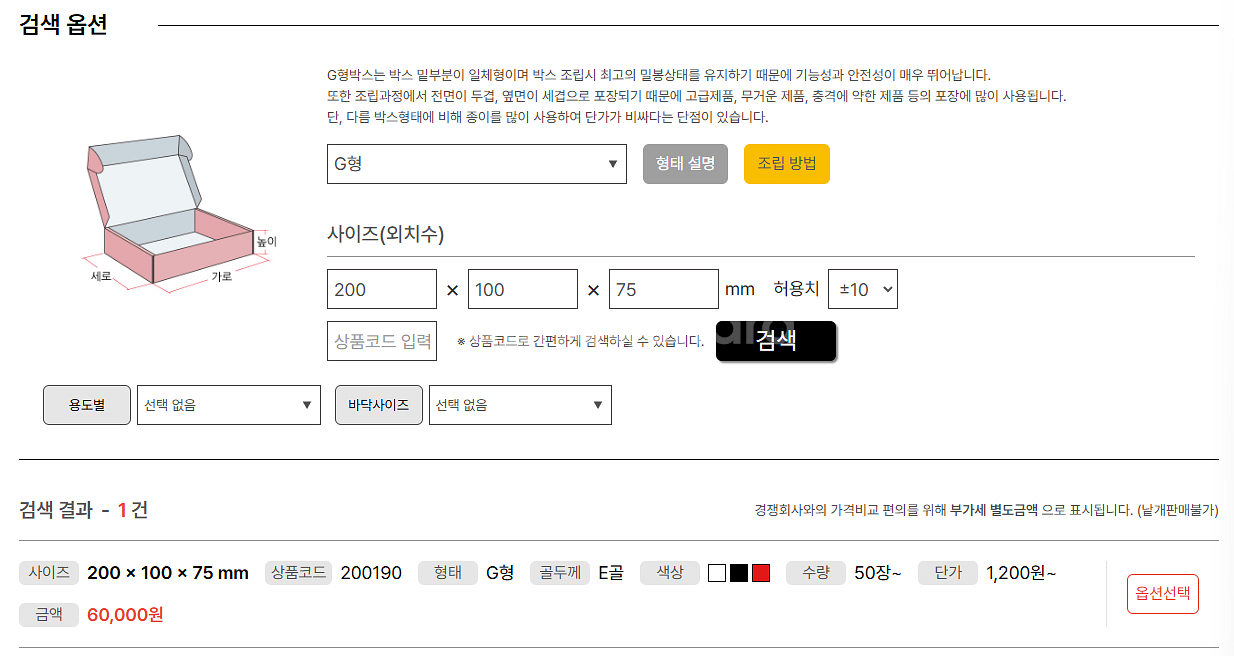Focus the depth field showing 100
Image resolution: width=1234 pixels, height=656 pixels.
[523, 289]
